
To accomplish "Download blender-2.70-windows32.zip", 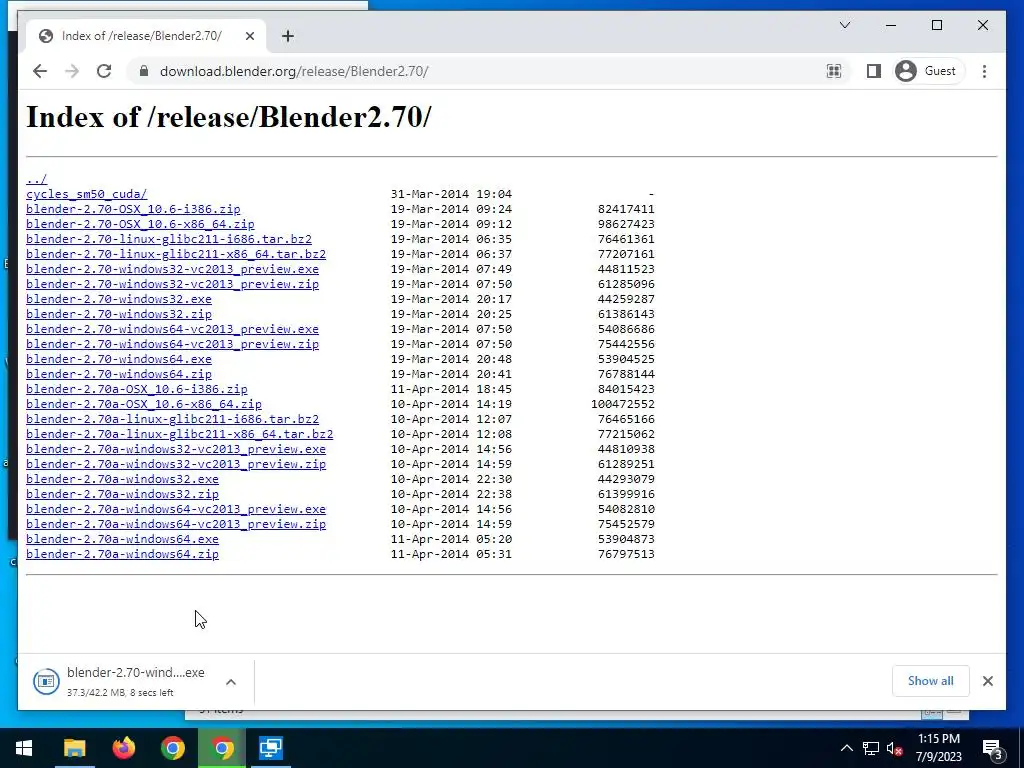I will [x=119, y=314].
